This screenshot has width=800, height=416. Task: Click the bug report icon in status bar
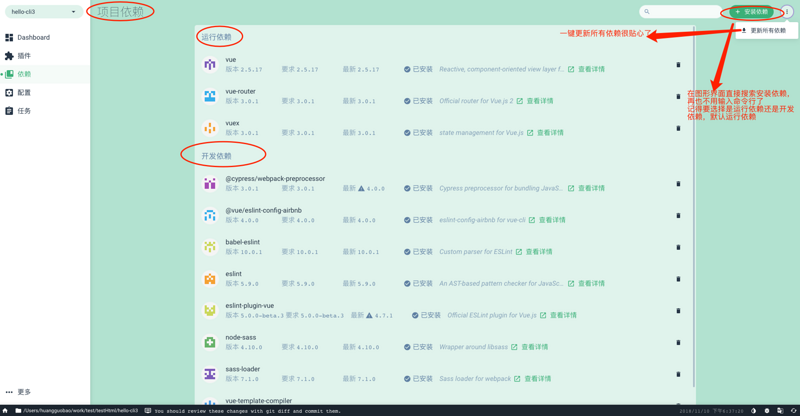(x=767, y=410)
